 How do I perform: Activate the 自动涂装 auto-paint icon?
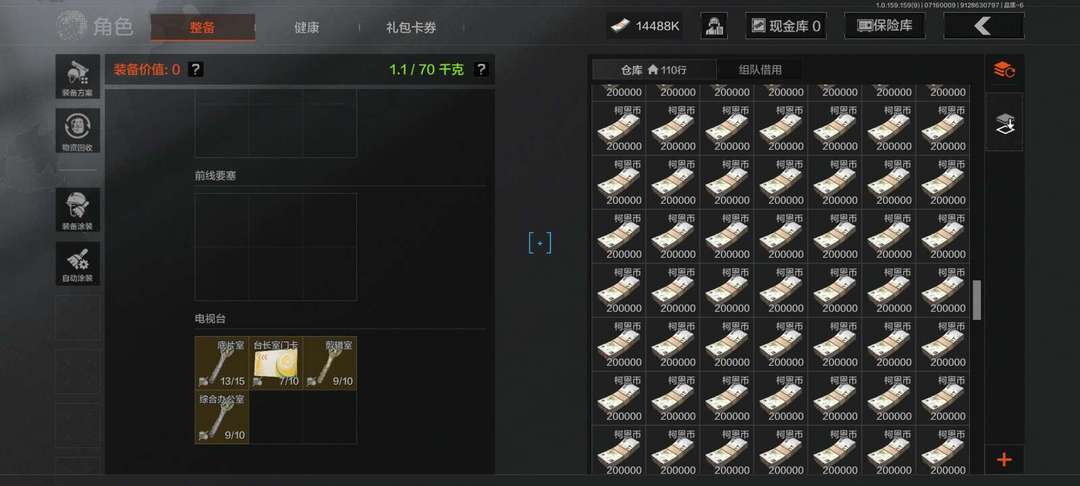[x=78, y=263]
